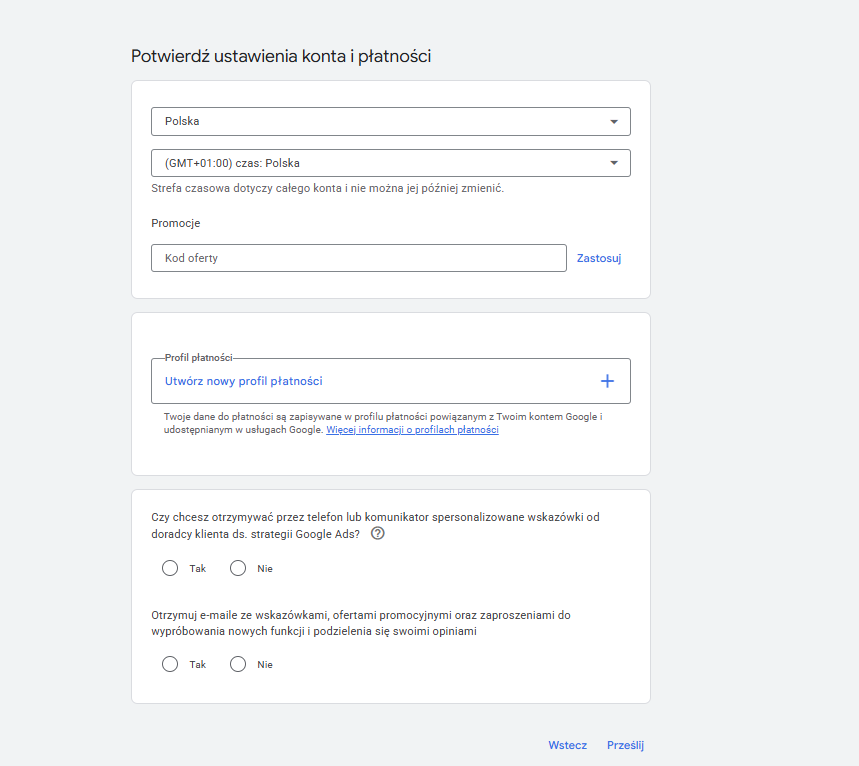This screenshot has width=859, height=766.
Task: Open the Polska country dropdown
Action: (x=380, y=121)
